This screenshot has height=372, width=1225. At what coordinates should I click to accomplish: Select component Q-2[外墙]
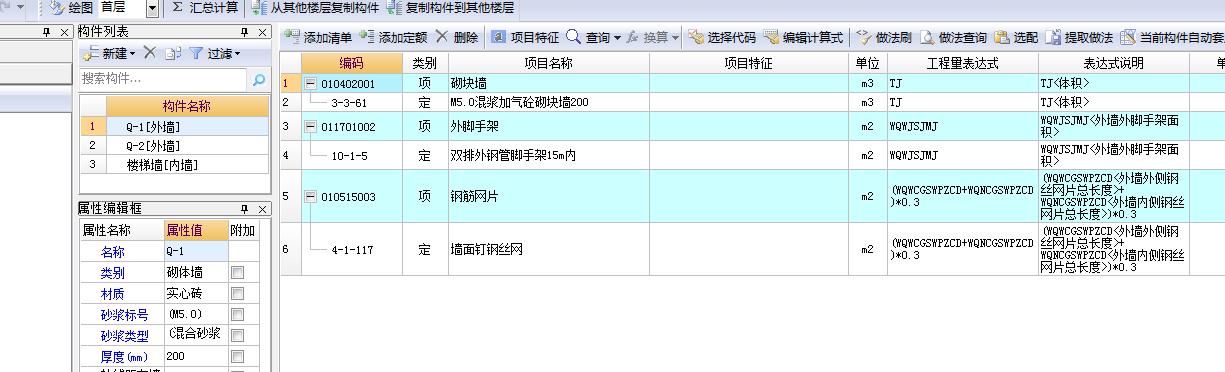coord(187,146)
